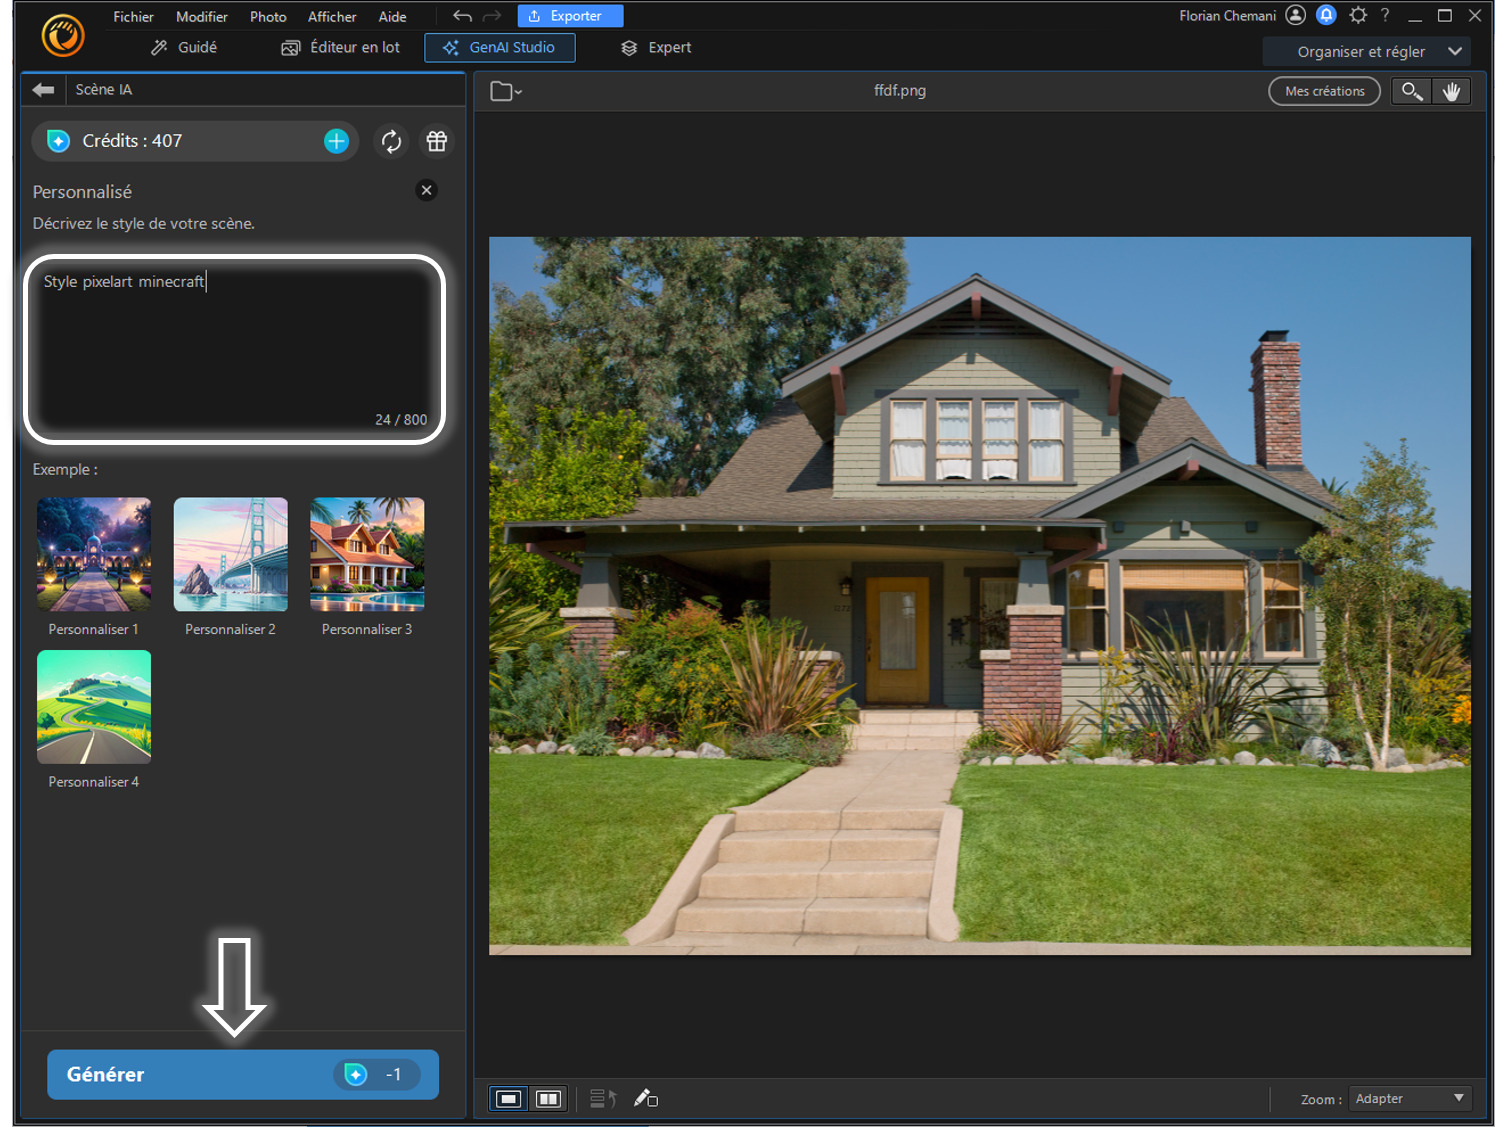Click the undo arrow

point(462,16)
